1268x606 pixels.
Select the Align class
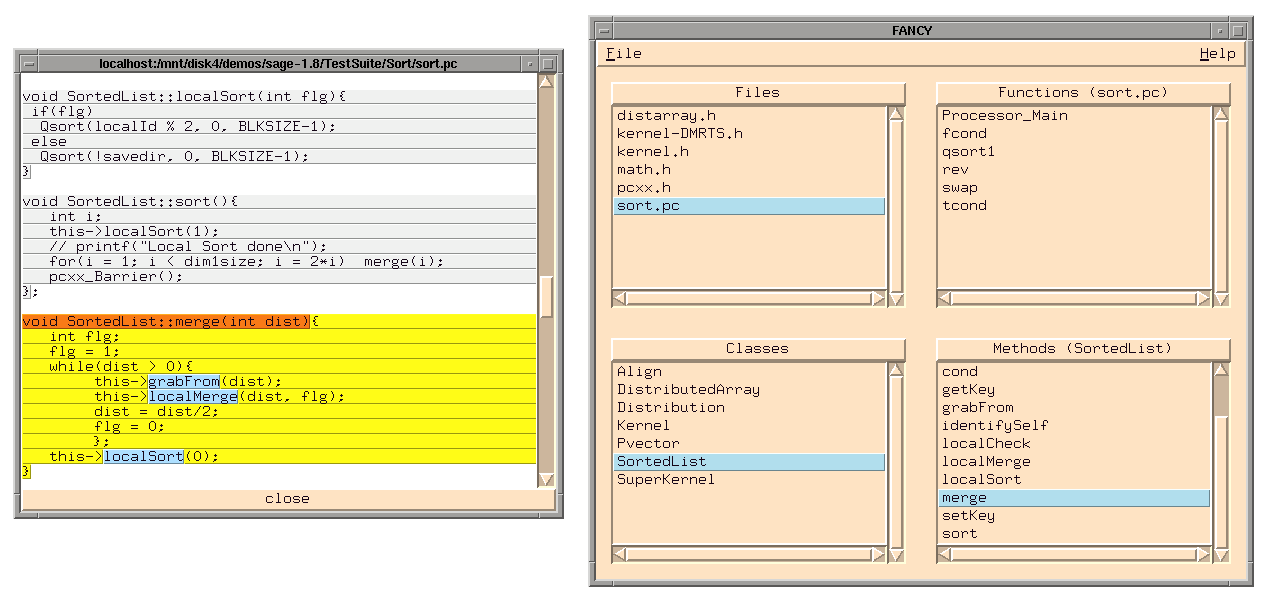tap(749, 372)
